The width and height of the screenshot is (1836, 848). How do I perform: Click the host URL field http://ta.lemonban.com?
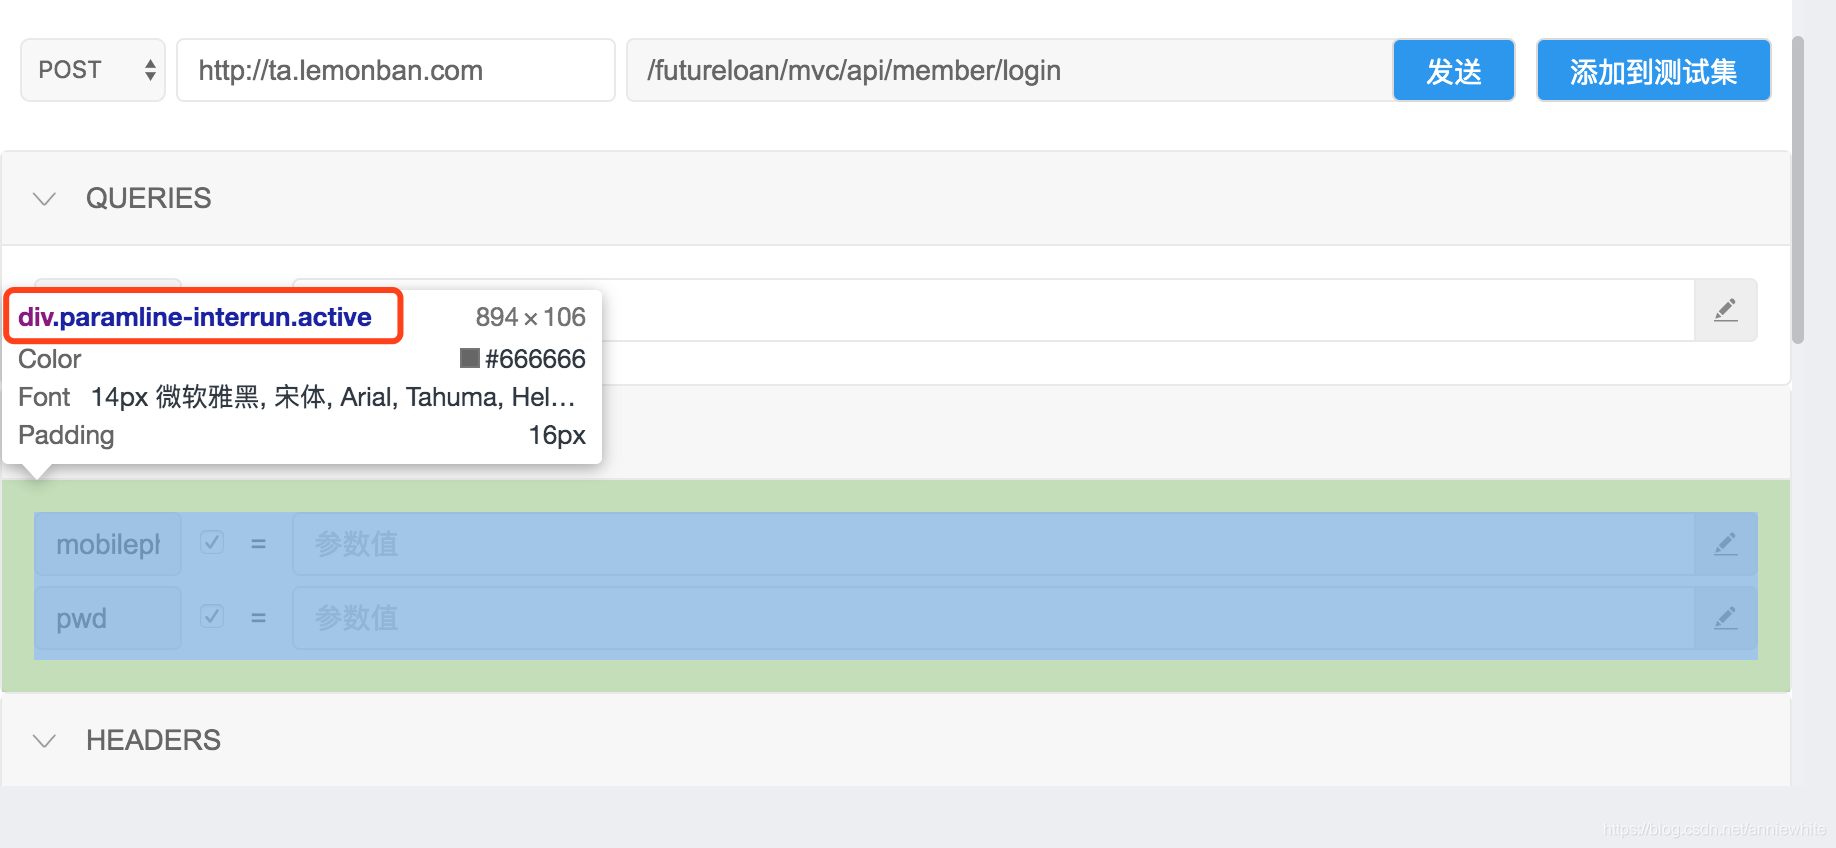coord(396,70)
